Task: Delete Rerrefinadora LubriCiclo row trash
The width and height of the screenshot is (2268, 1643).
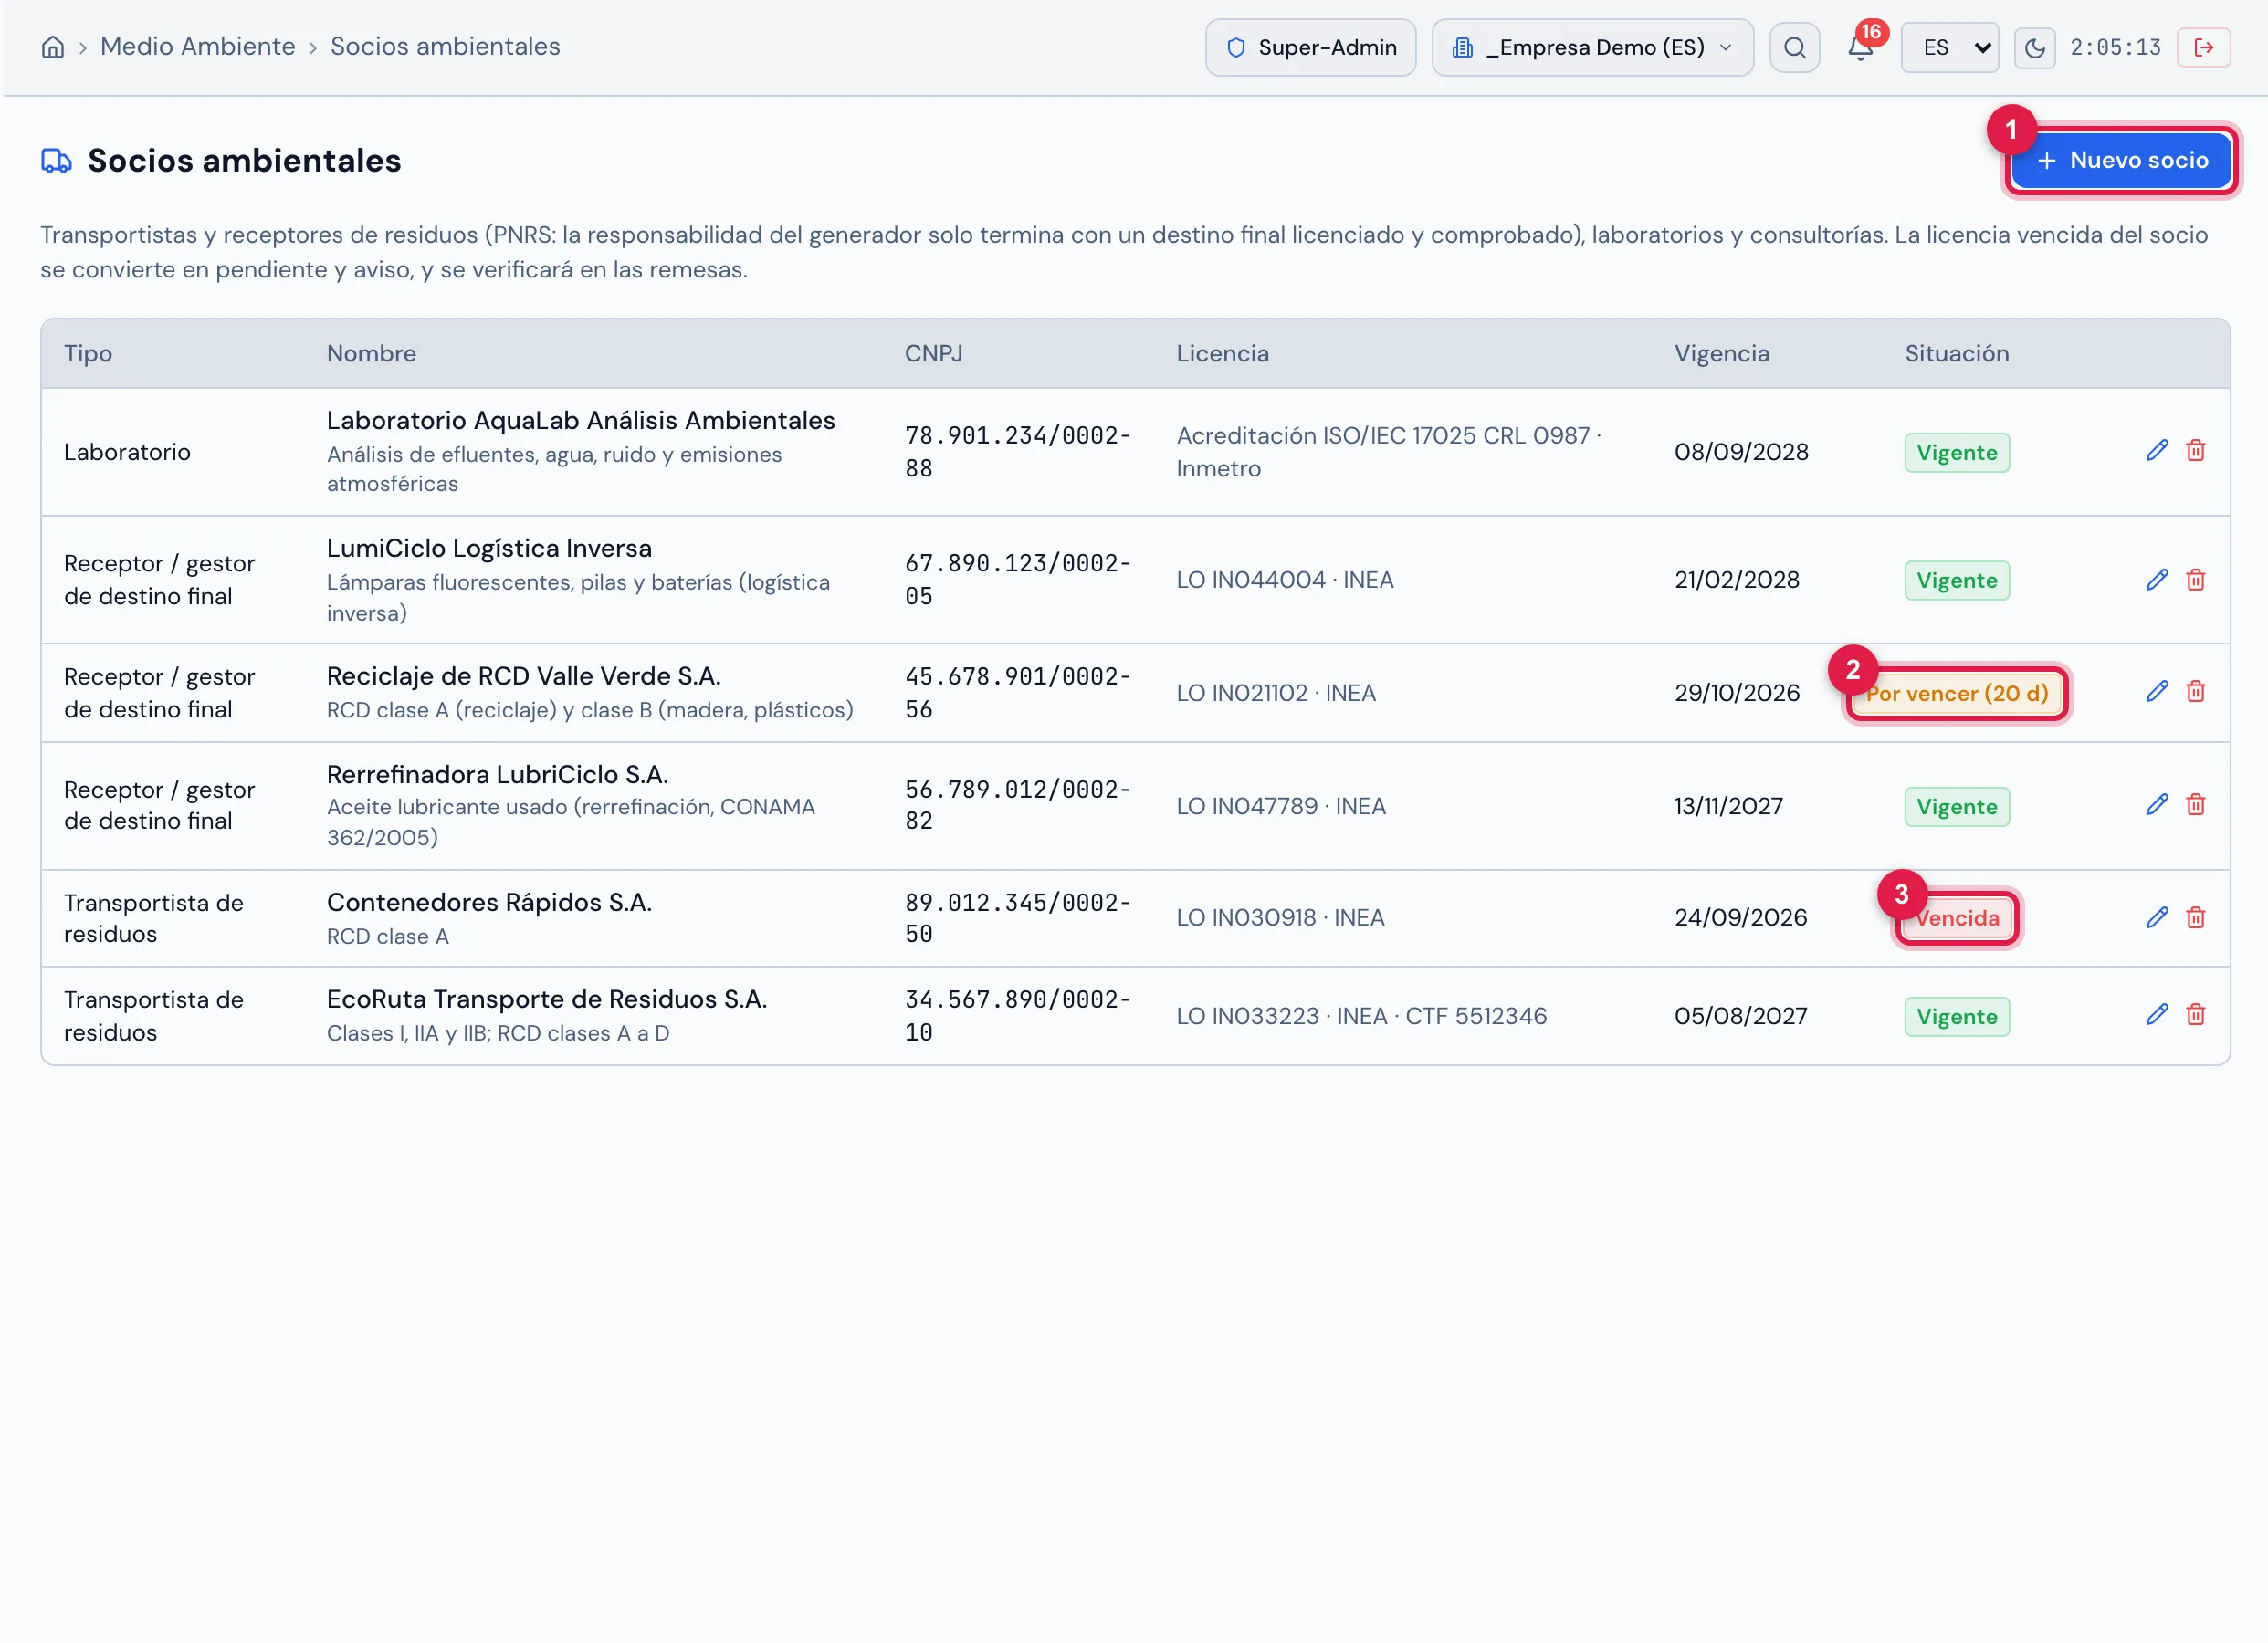Action: (2195, 805)
